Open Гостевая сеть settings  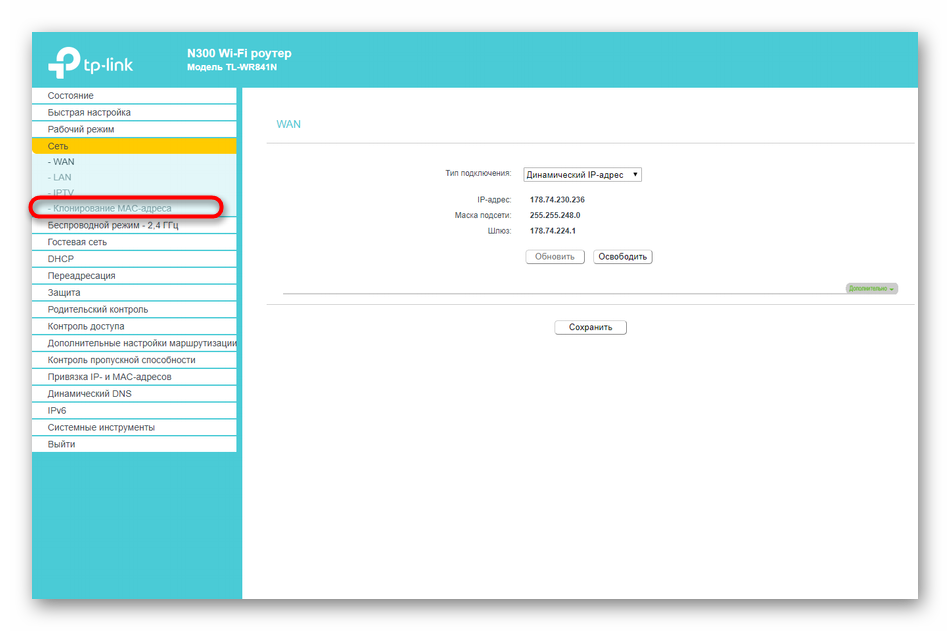tap(134, 242)
